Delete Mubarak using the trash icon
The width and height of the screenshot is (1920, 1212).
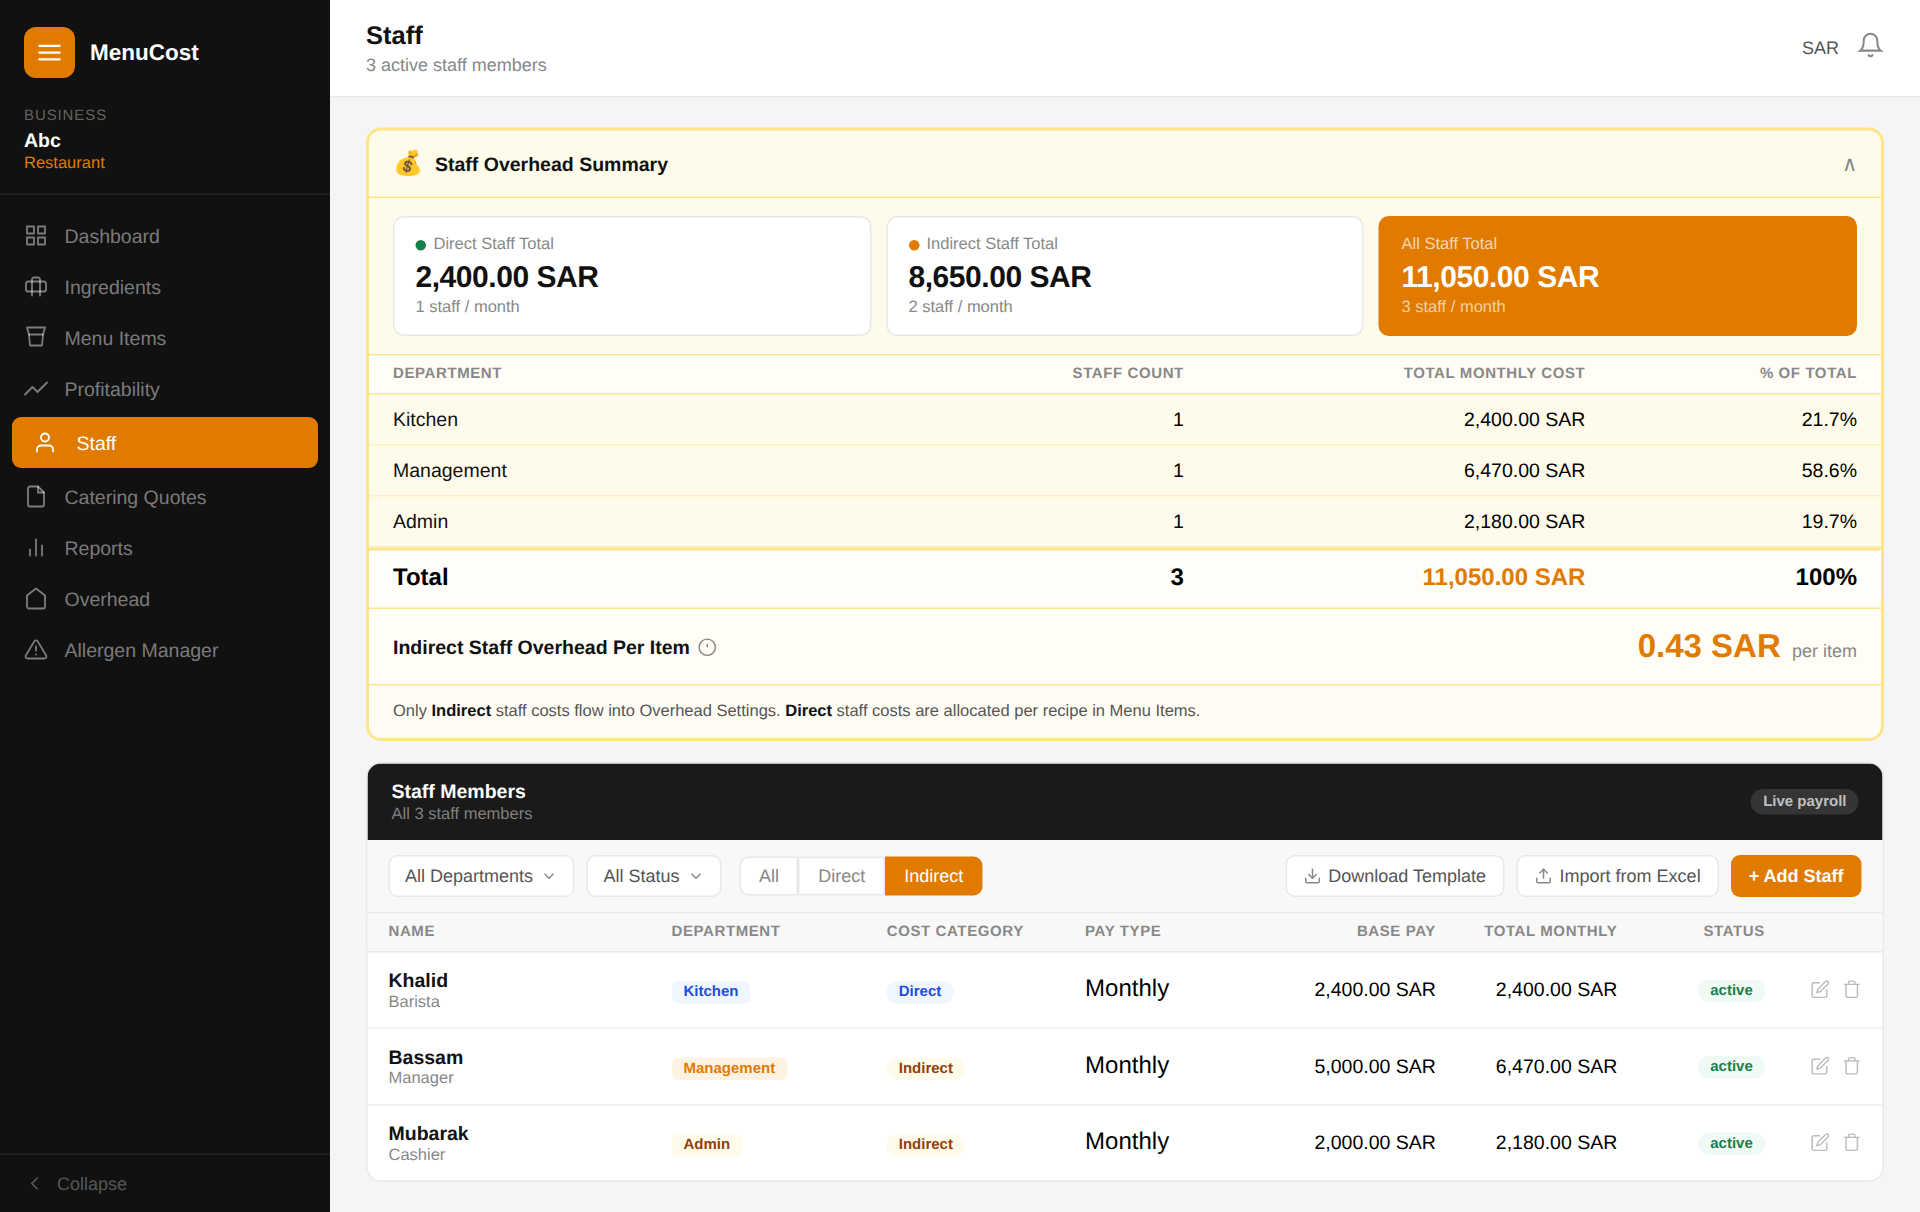click(x=1852, y=1142)
